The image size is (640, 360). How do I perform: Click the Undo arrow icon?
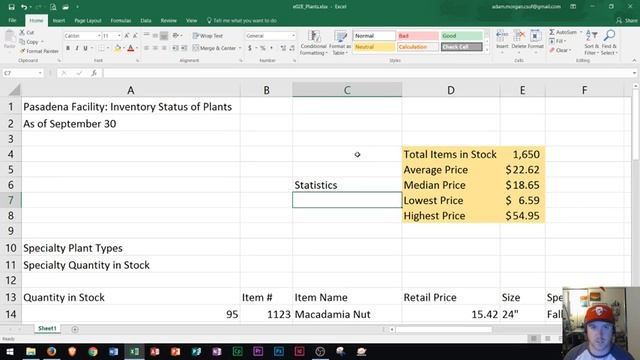[24, 7]
